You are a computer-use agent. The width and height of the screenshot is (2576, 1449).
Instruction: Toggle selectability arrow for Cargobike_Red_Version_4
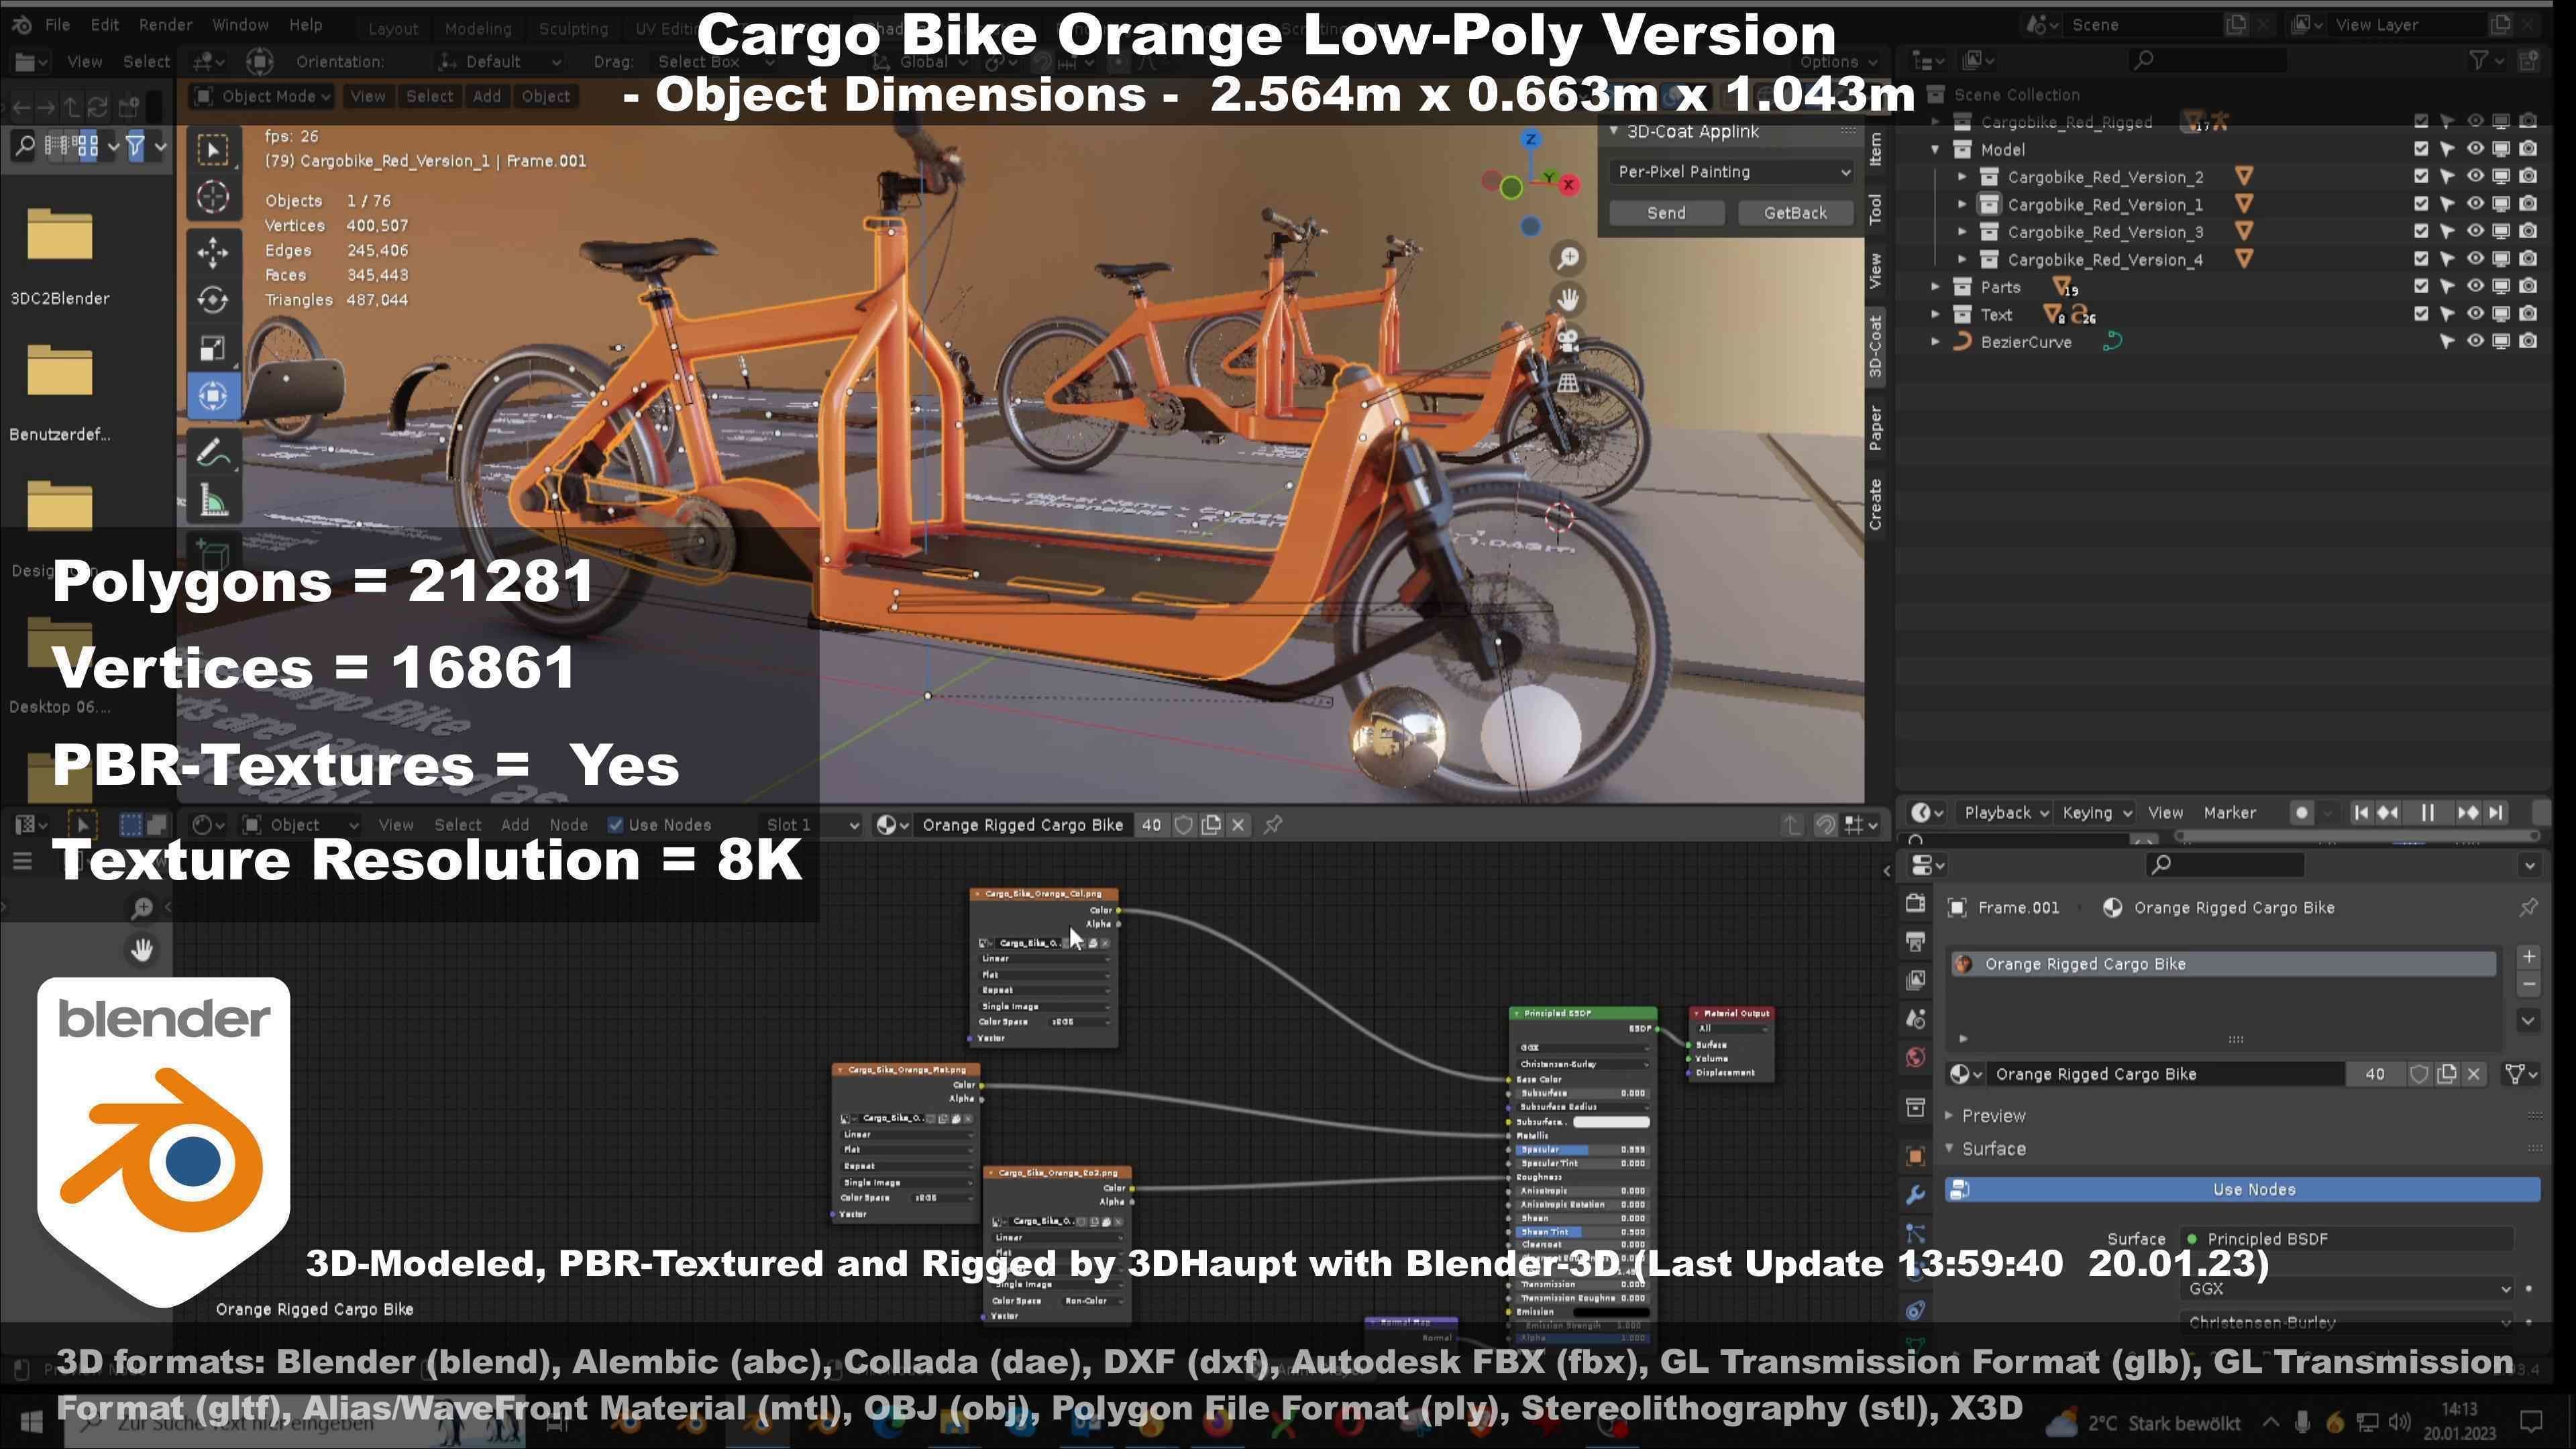click(x=2446, y=259)
